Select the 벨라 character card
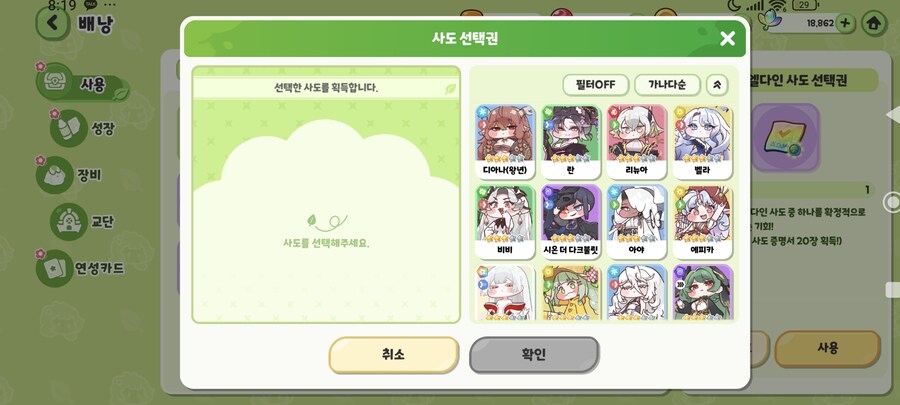This screenshot has width=900, height=405. point(703,142)
